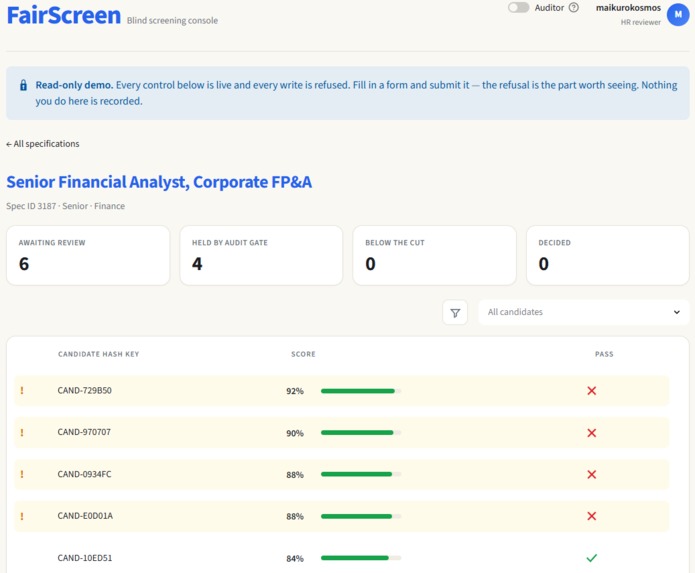Click the red X fail mark for CAND-970707
The height and width of the screenshot is (573, 695).
click(x=591, y=433)
